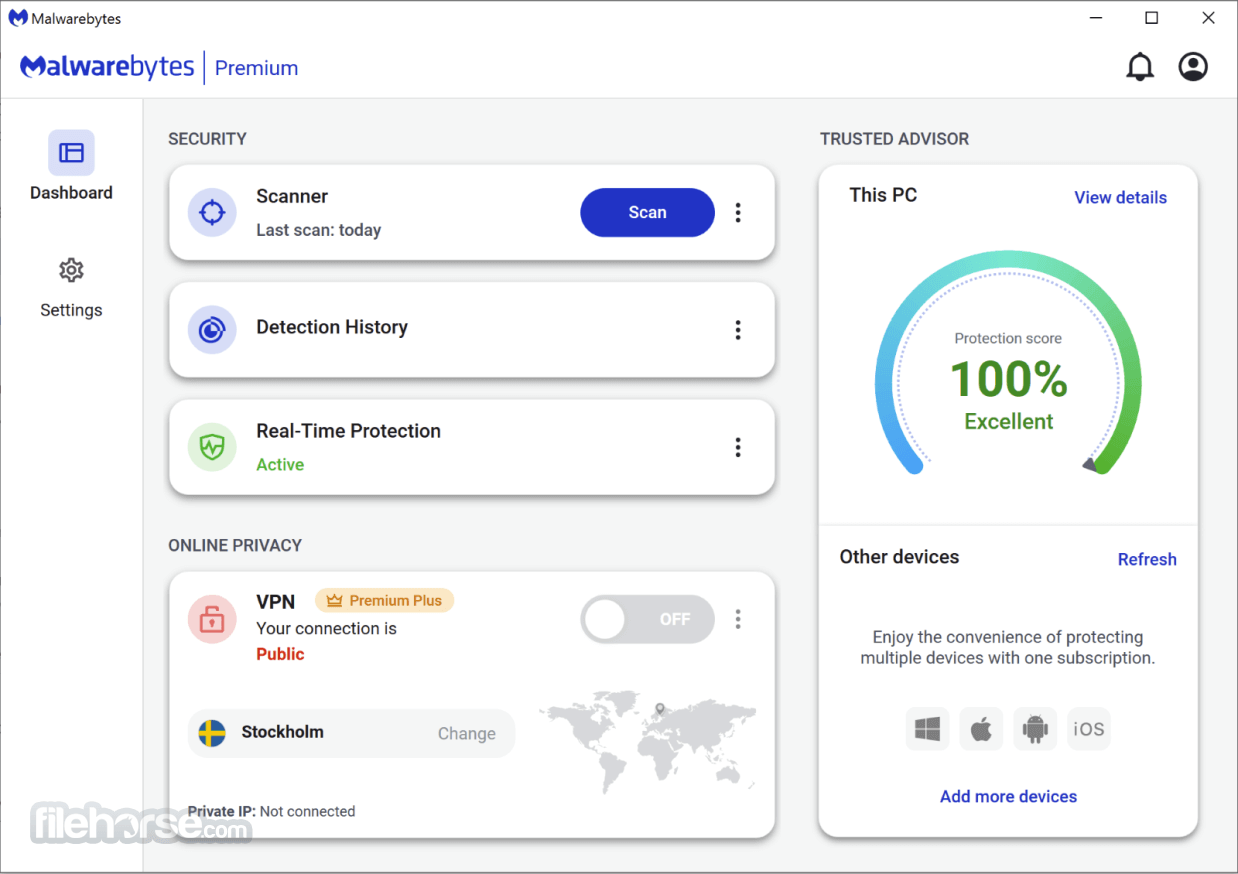
Task: Click the Scanner crosshair icon
Action: [x=212, y=212]
